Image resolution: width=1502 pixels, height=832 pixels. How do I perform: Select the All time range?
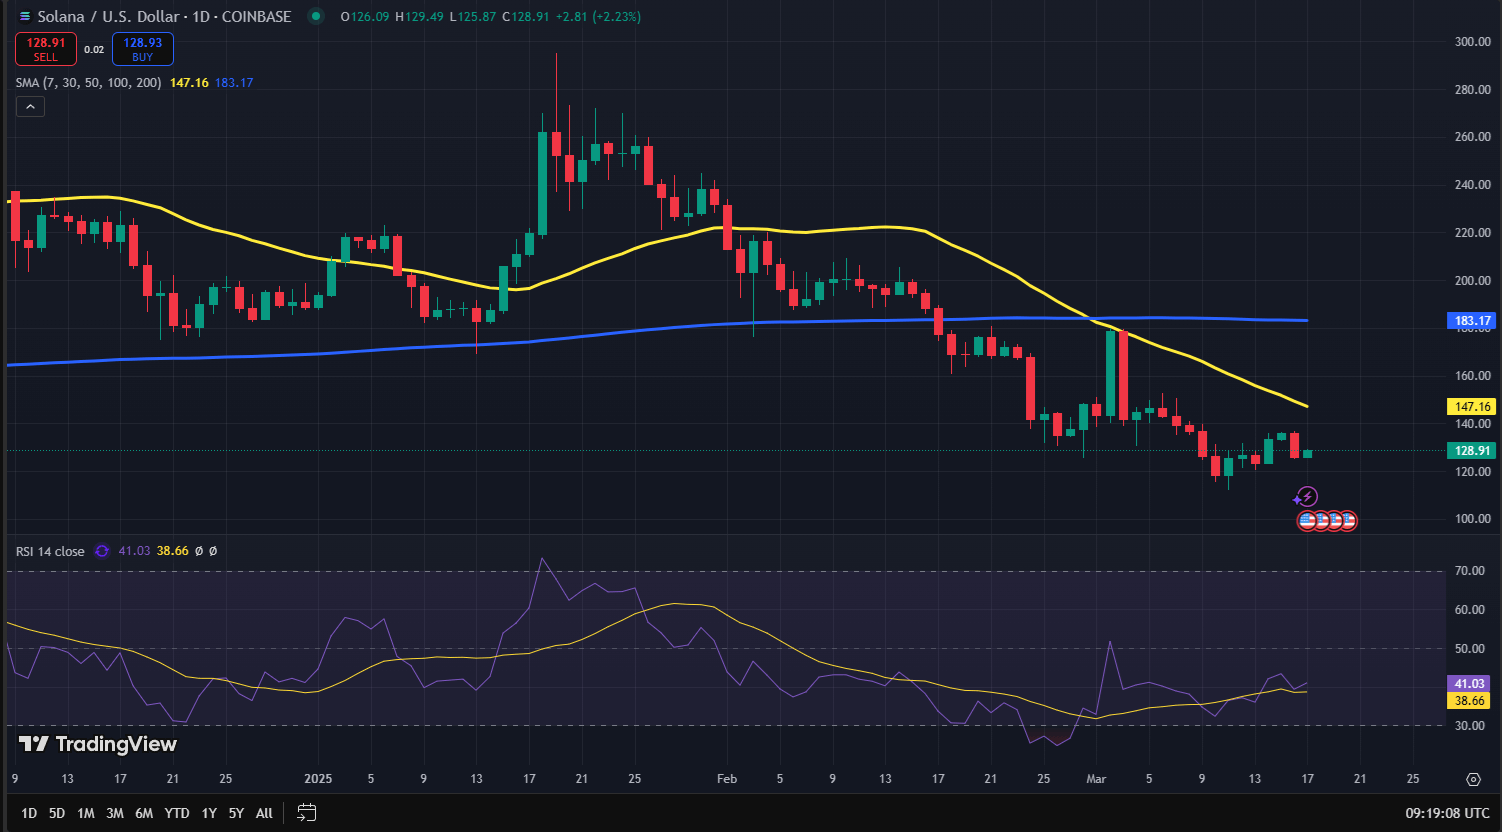[x=264, y=813]
